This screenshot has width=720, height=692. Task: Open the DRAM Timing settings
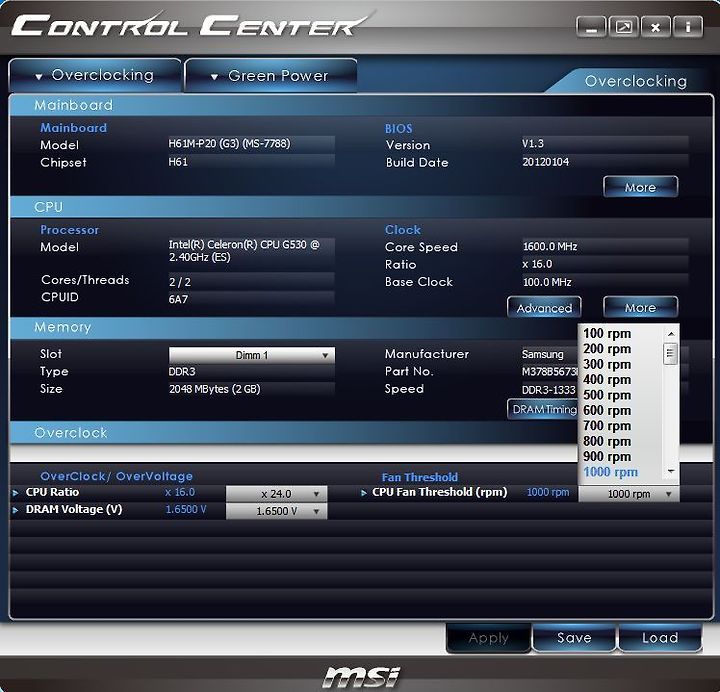point(543,409)
